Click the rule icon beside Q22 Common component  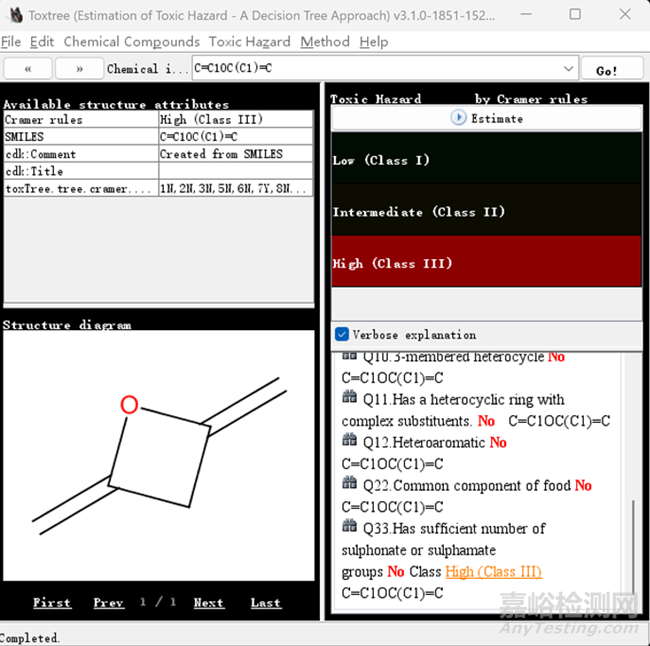349,485
